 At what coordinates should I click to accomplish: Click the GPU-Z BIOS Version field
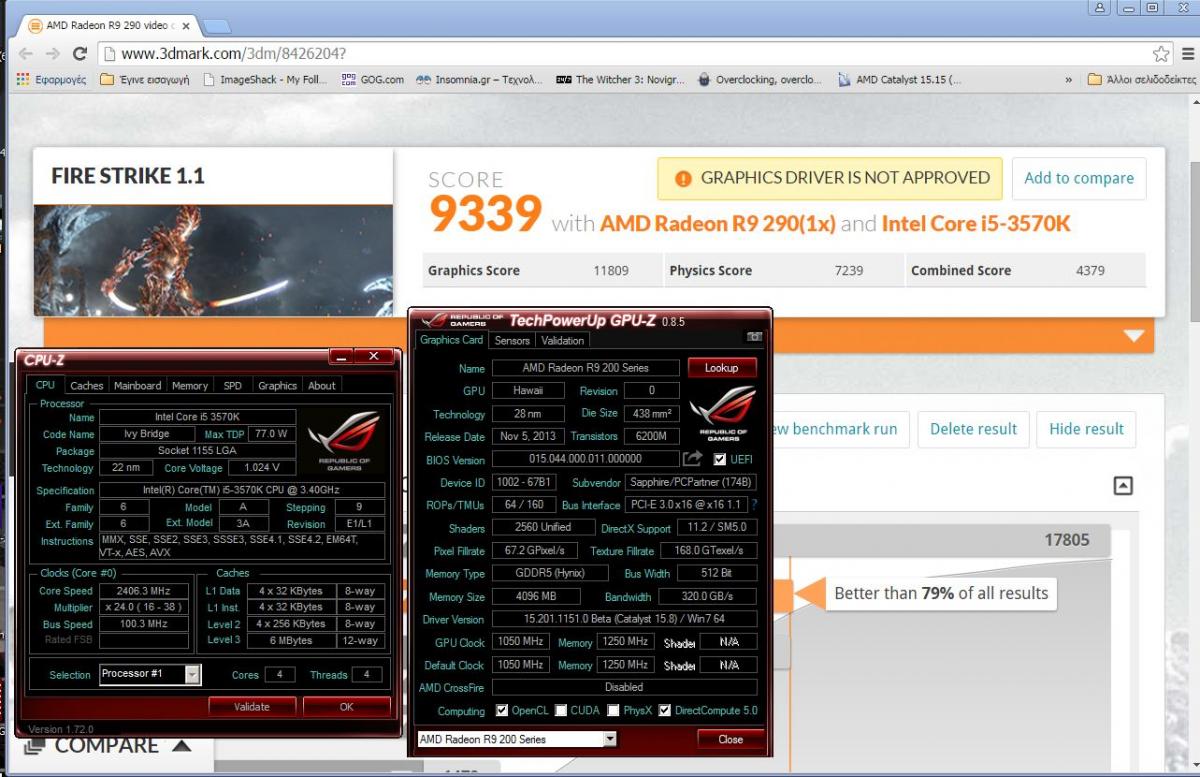pyautogui.click(x=585, y=459)
